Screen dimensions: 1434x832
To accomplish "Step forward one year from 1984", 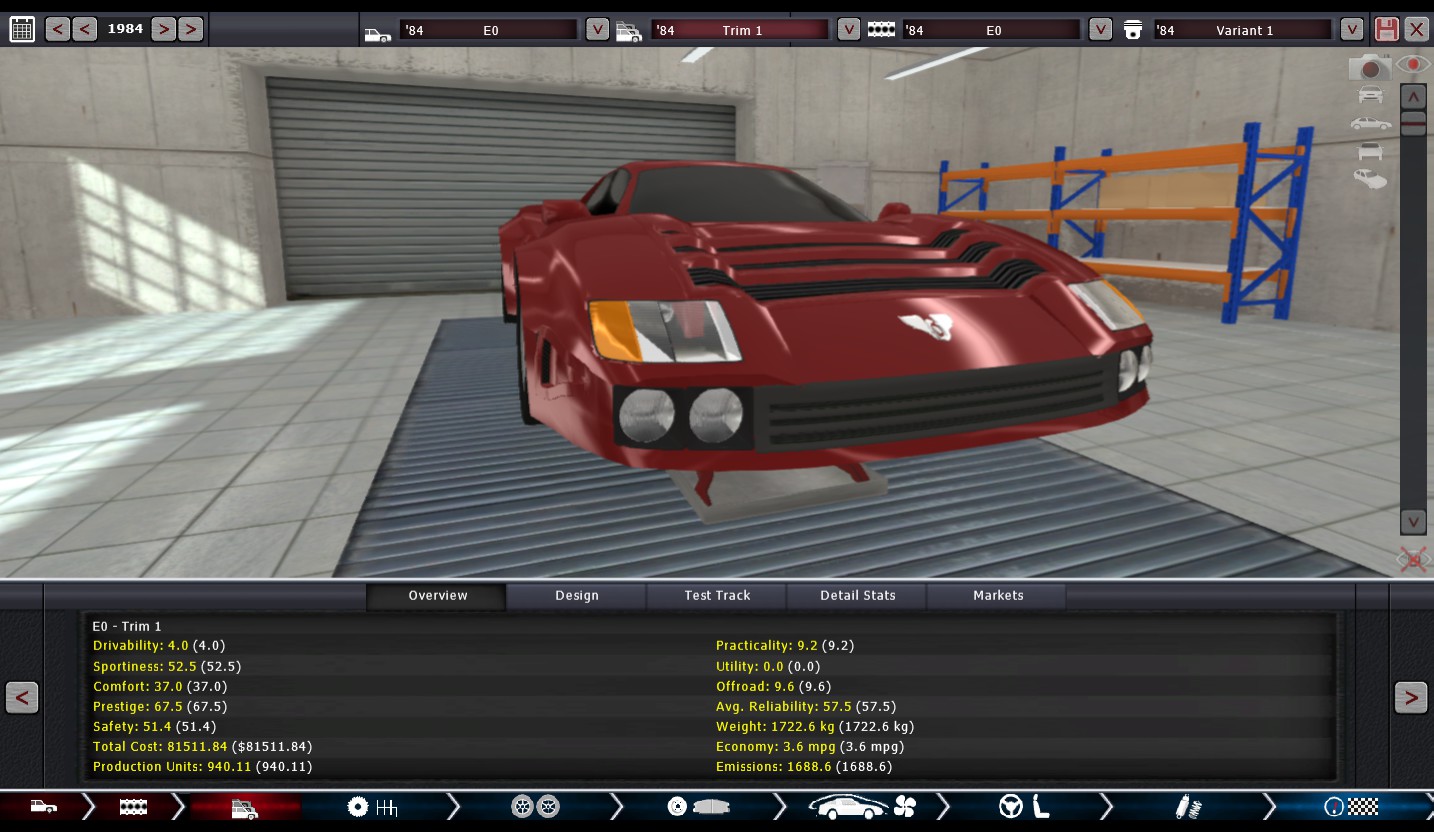I will point(163,29).
